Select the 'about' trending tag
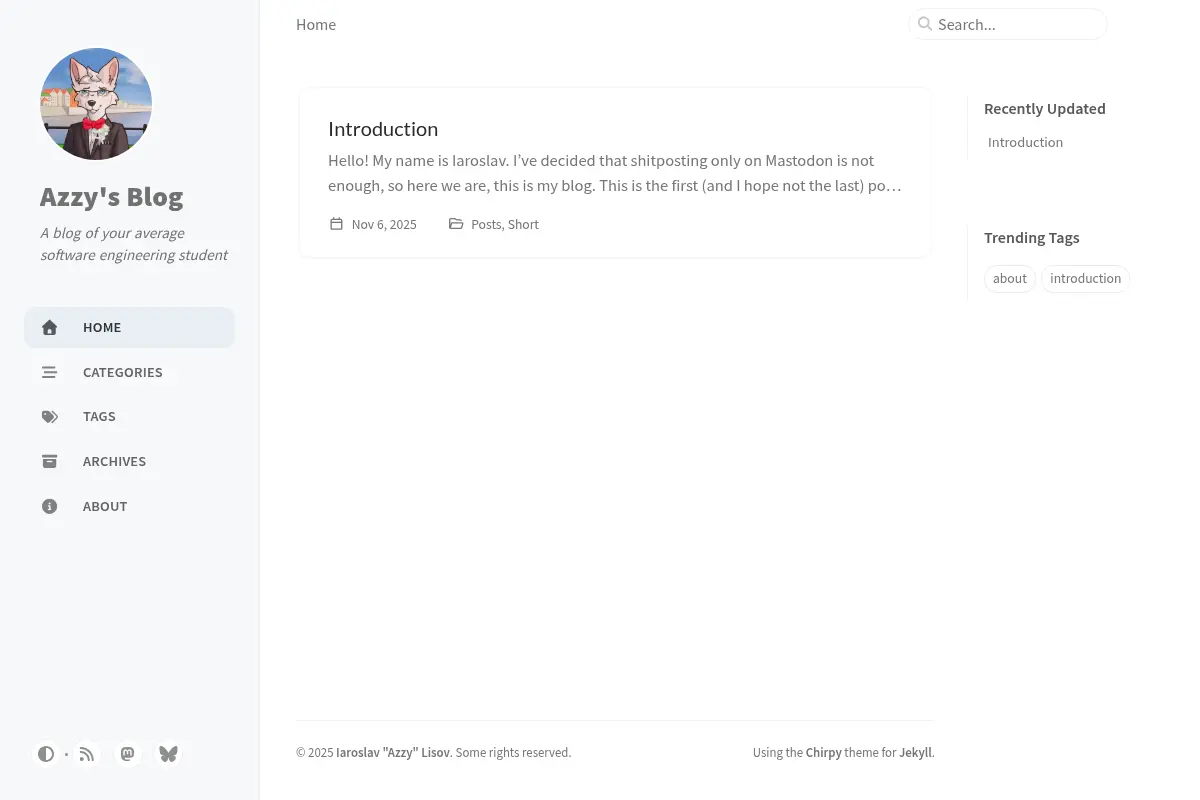Image resolution: width=1200 pixels, height=800 pixels. (x=1010, y=278)
